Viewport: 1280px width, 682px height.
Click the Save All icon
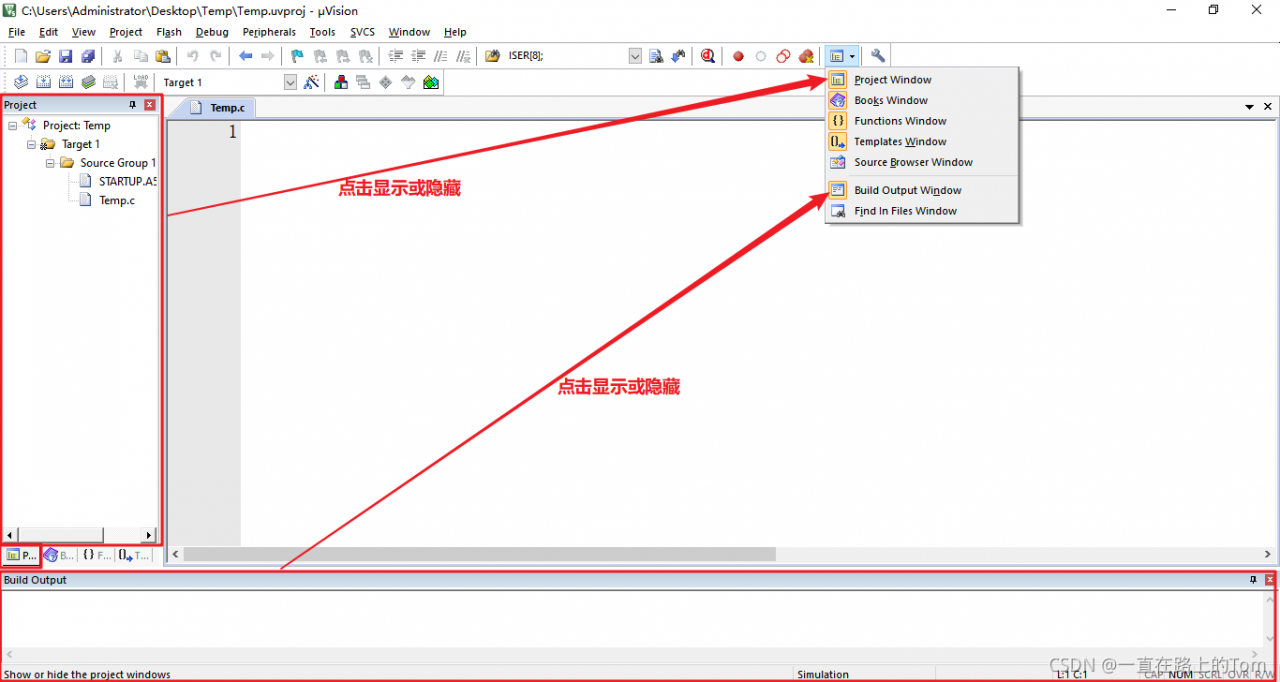(88, 56)
